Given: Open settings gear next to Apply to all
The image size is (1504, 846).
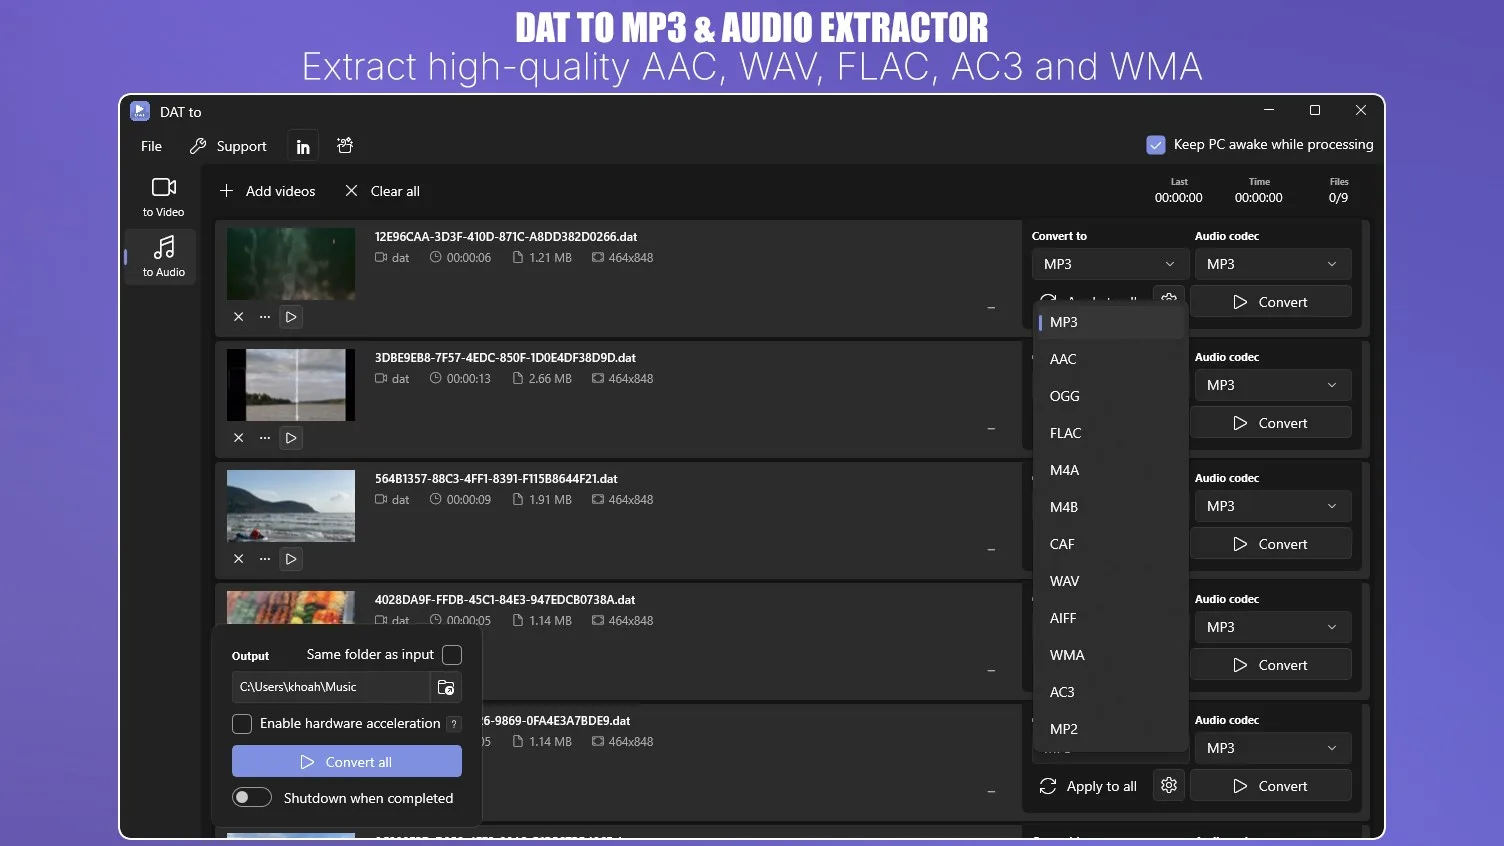Looking at the screenshot, I should pyautogui.click(x=1169, y=786).
